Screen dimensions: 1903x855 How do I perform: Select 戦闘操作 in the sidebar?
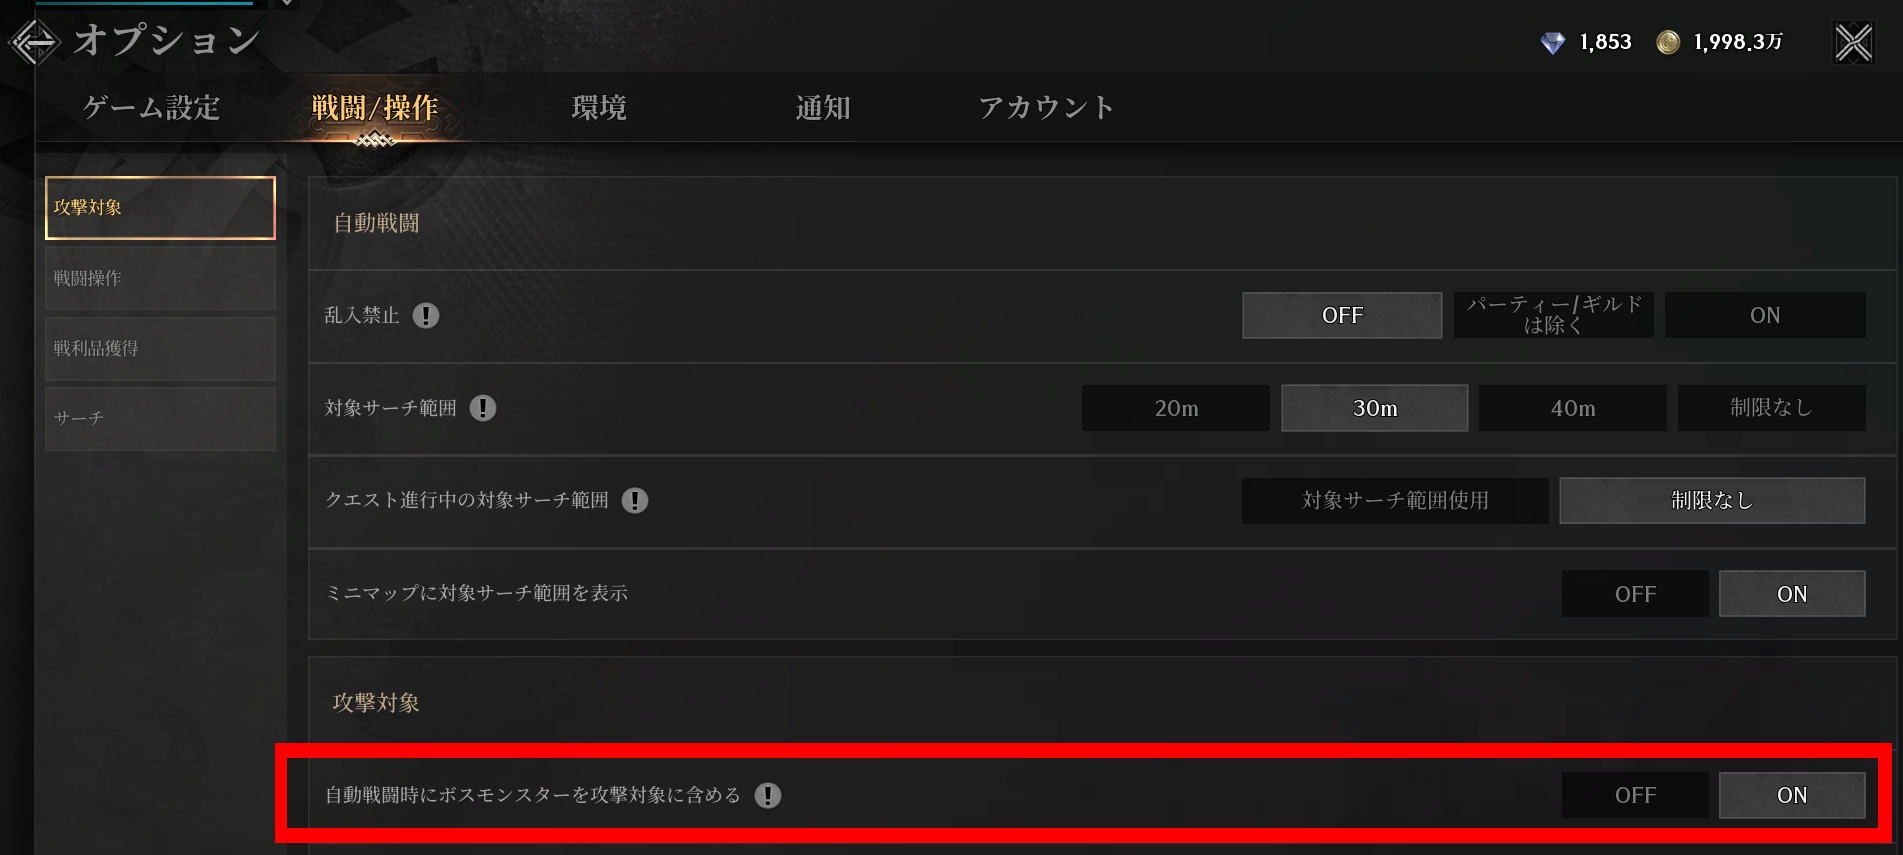coord(160,278)
